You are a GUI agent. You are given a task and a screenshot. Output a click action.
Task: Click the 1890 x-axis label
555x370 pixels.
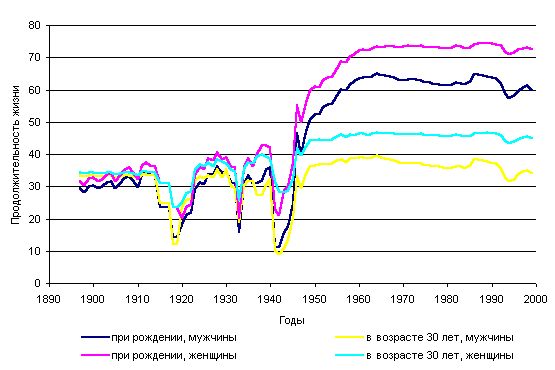(x=48, y=299)
